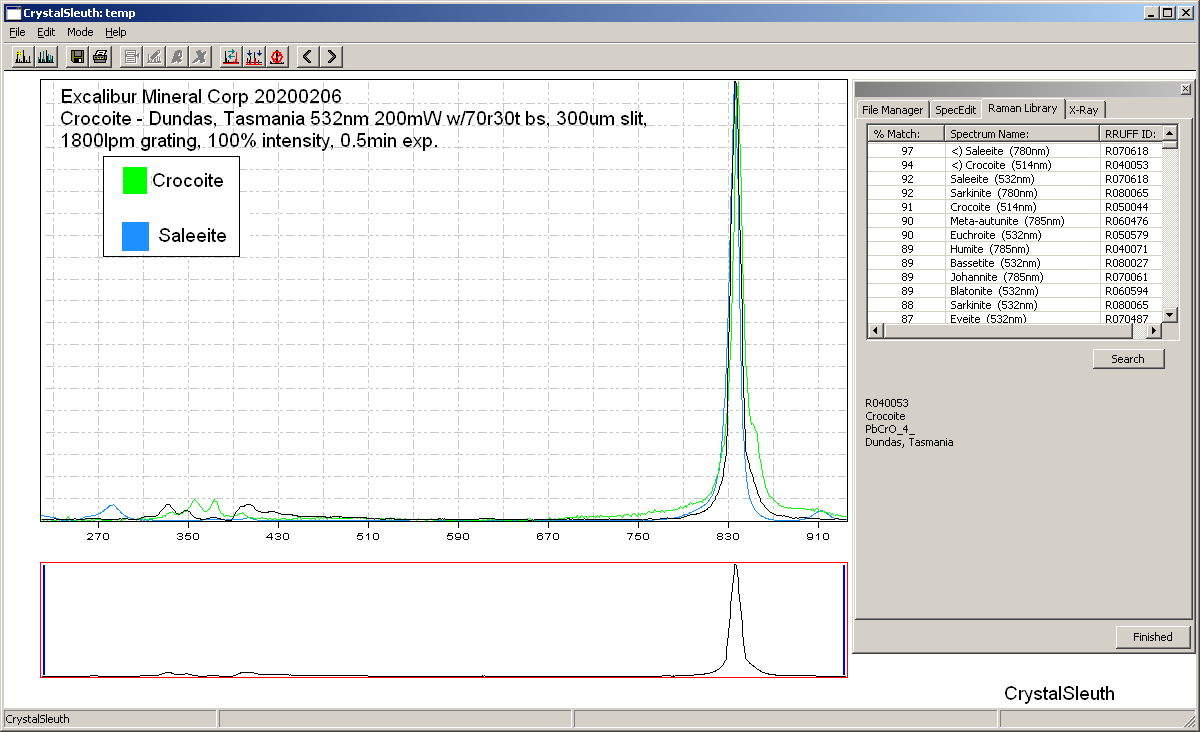This screenshot has height=732, width=1200.
Task: Click the greyed-out document list toolbar icon
Action: [131, 56]
